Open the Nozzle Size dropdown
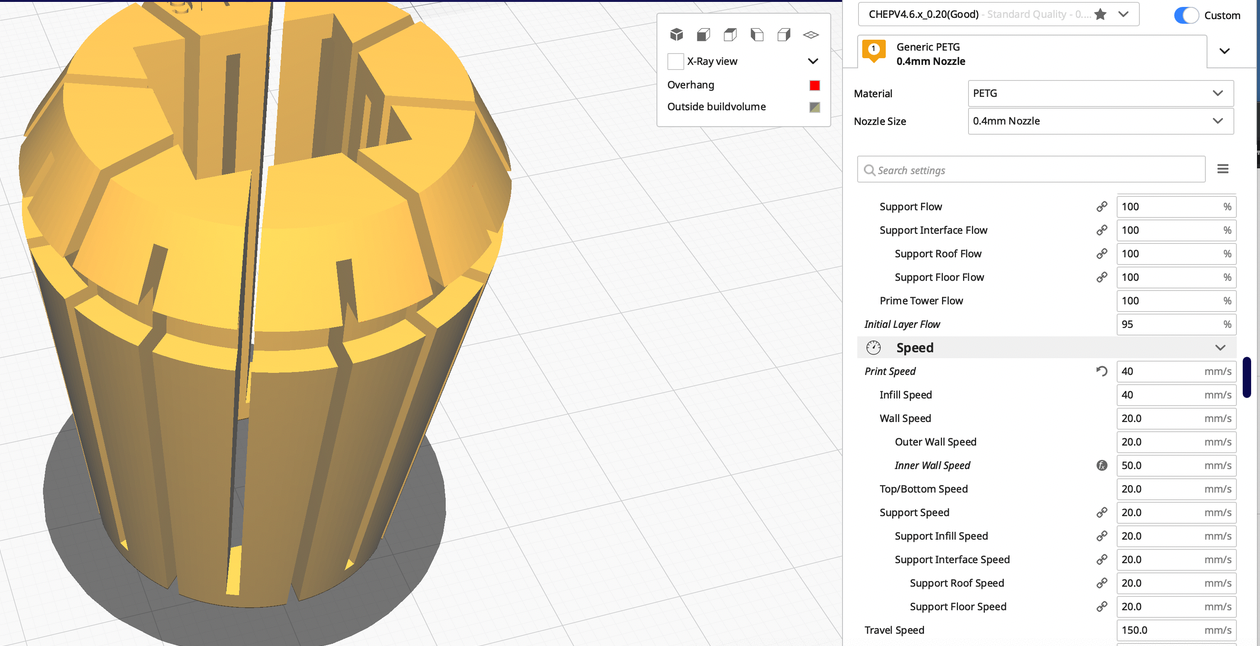 1100,121
